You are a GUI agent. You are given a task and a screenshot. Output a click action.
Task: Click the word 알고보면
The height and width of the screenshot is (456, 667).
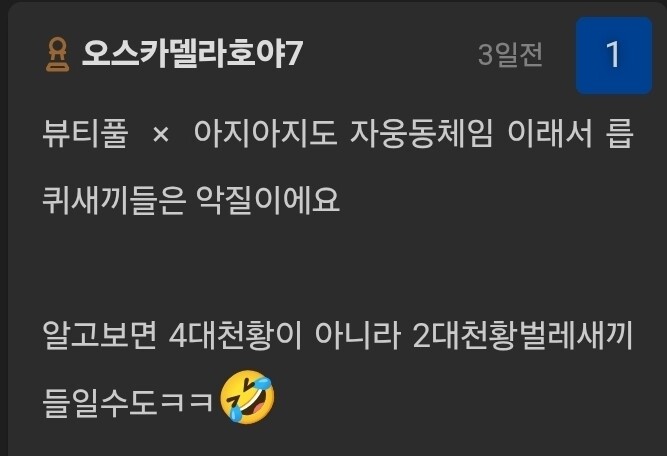click(100, 335)
